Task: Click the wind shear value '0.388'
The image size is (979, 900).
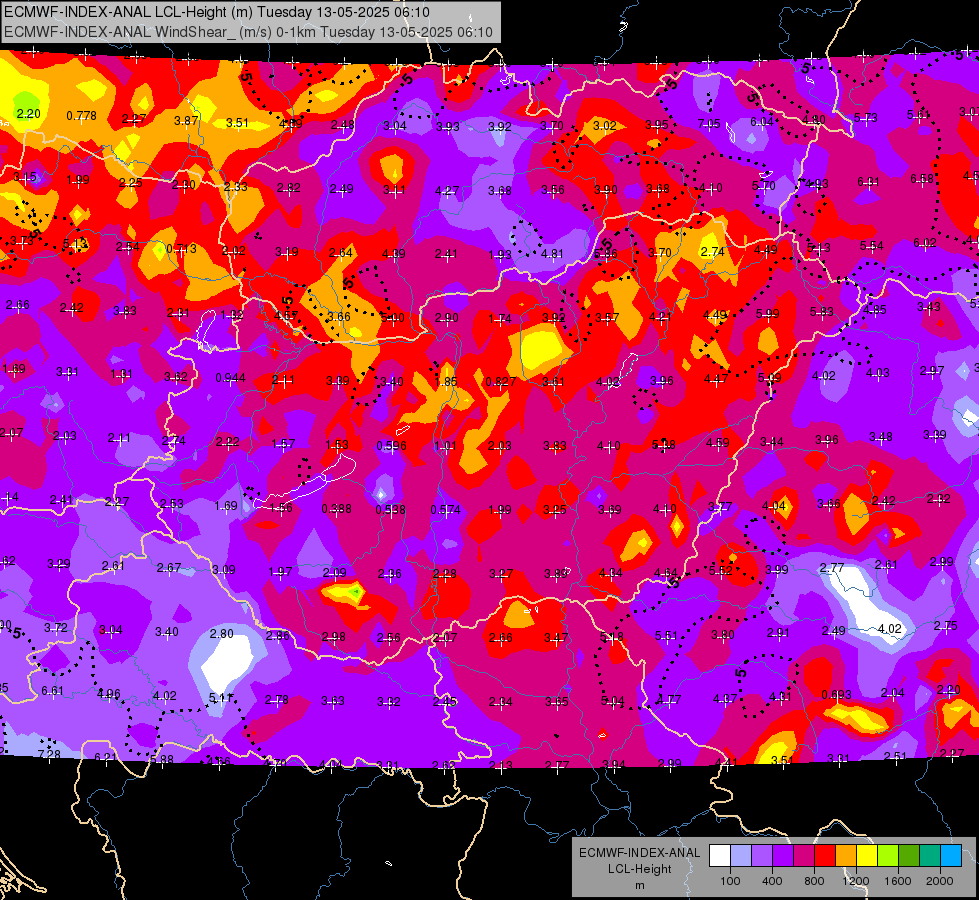Action: pyautogui.click(x=337, y=508)
